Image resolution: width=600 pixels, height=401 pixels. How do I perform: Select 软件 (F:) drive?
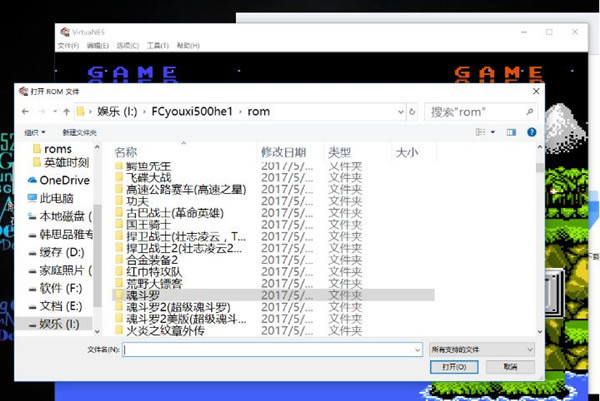[x=55, y=288]
